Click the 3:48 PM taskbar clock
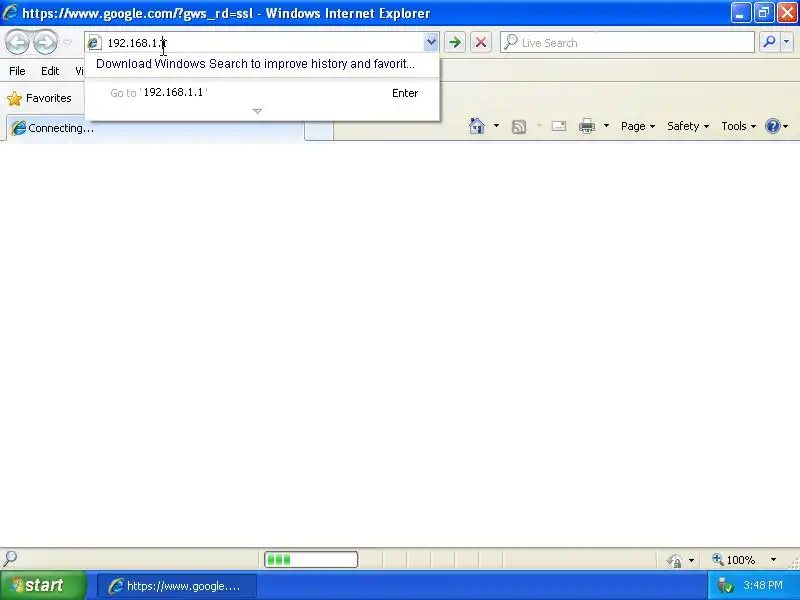 tap(763, 585)
